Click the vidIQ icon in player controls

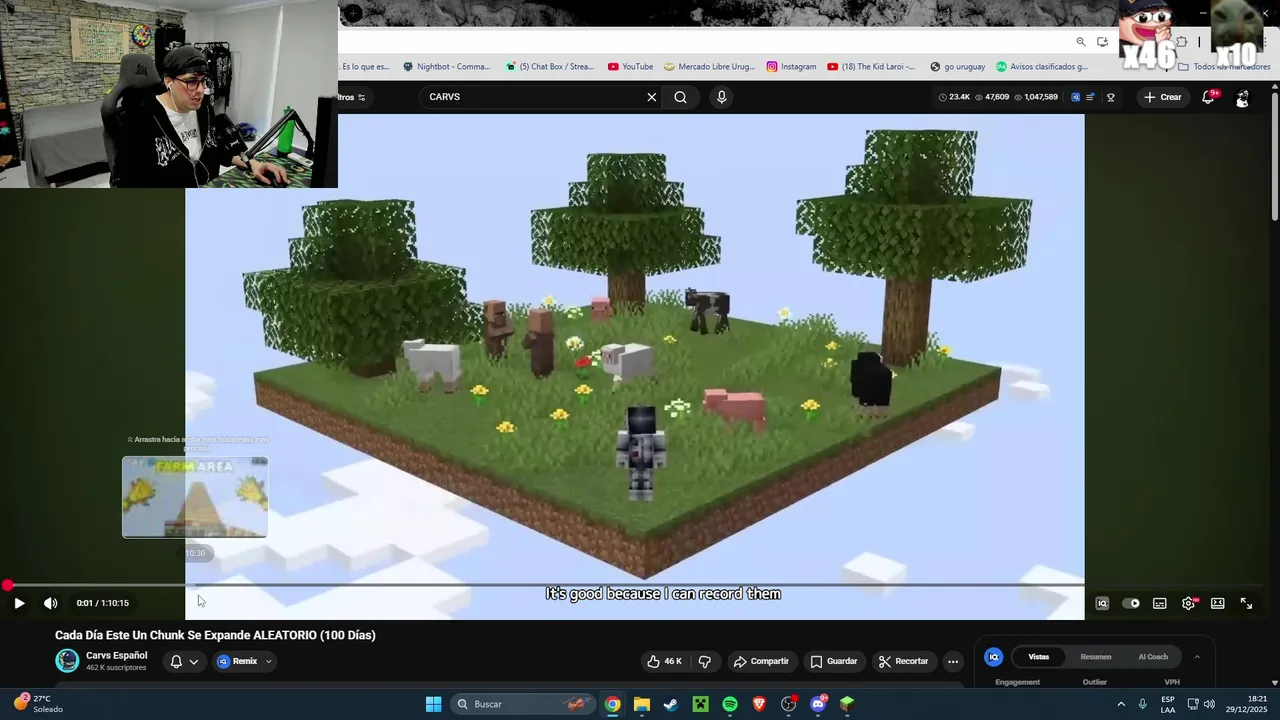(x=1102, y=603)
